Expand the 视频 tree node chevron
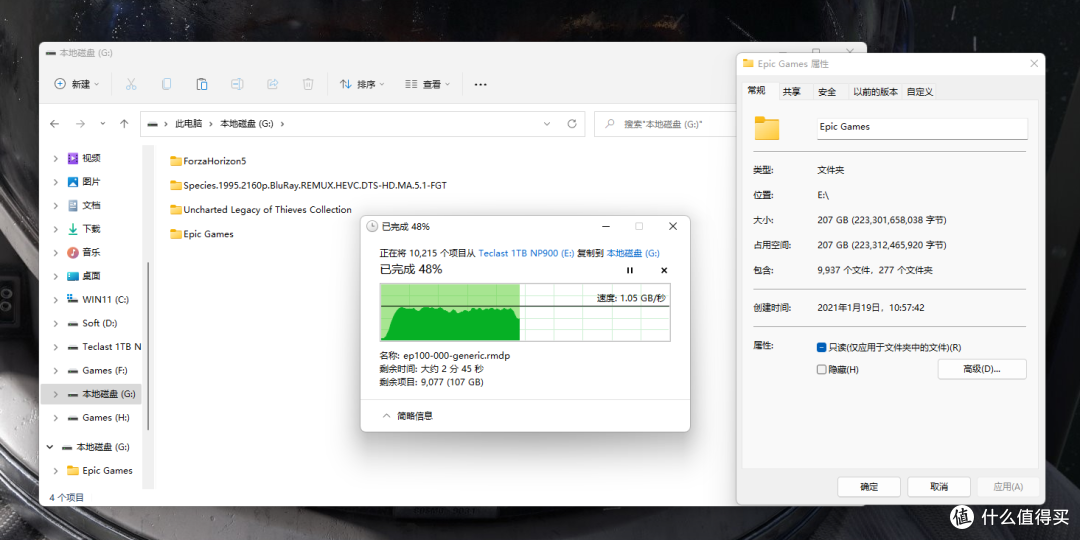The image size is (1080, 540). pos(55,158)
